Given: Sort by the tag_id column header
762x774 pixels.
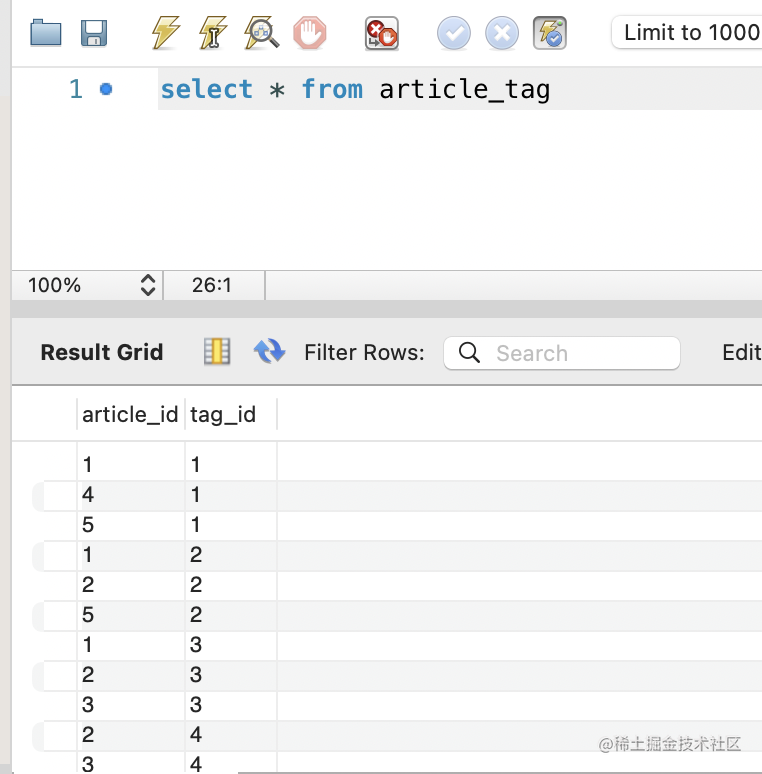Looking at the screenshot, I should pyautogui.click(x=223, y=415).
